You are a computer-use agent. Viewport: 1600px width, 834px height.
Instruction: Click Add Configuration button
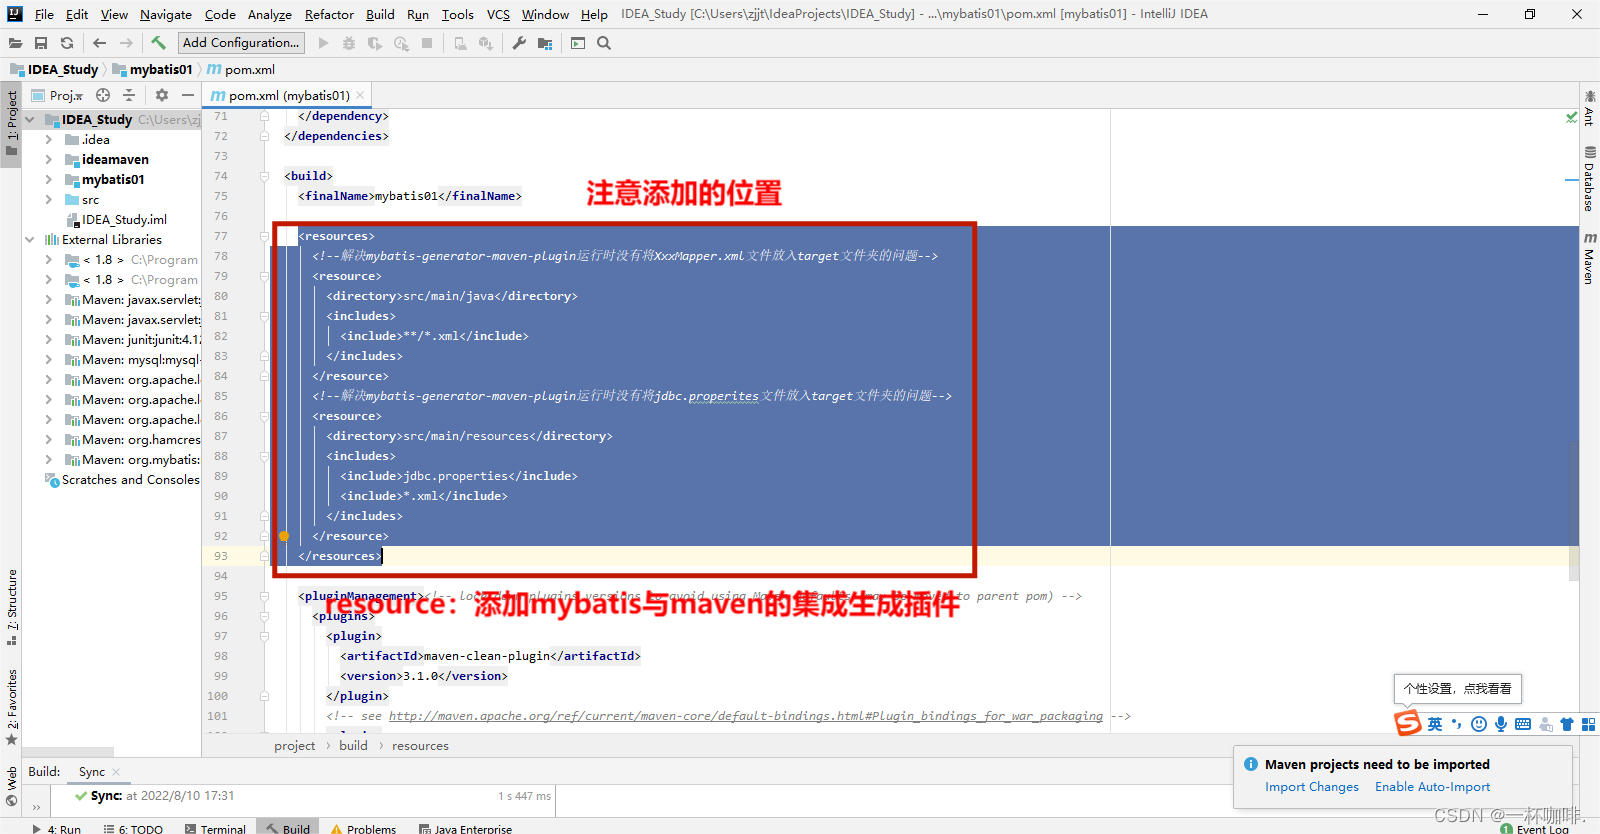(x=241, y=42)
